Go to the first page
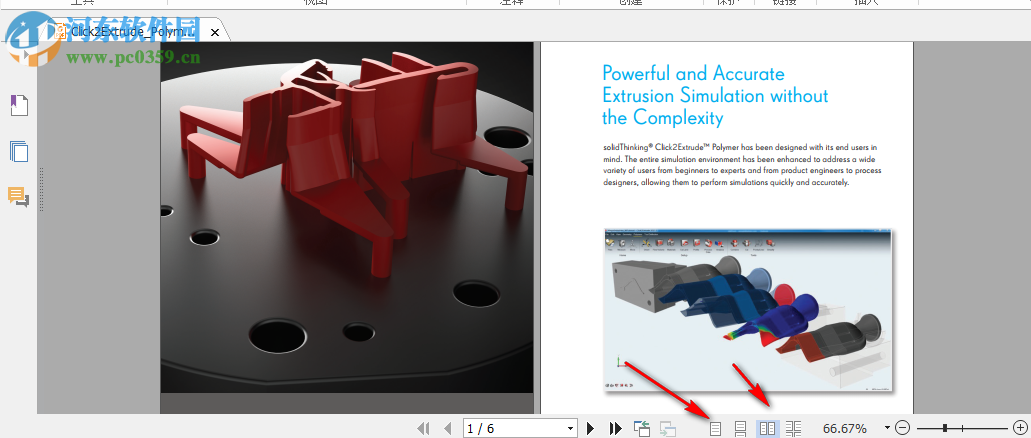1031x438 pixels. coord(423,428)
